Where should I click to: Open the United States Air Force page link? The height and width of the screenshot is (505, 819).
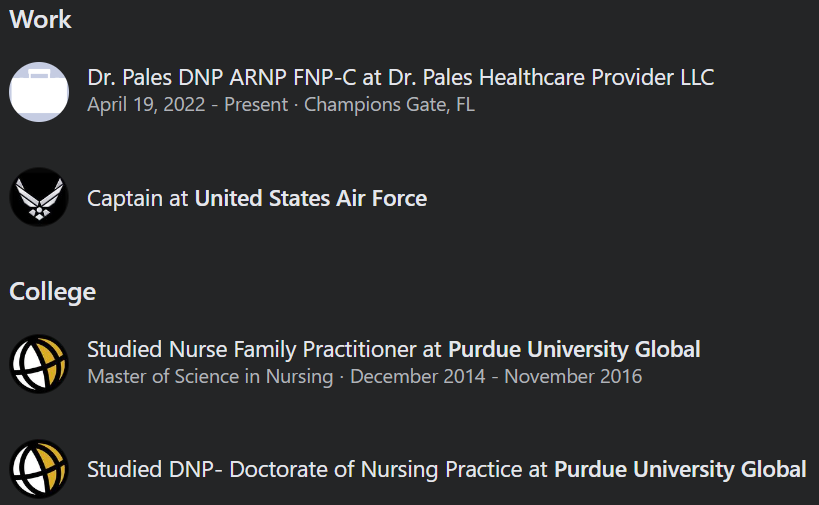coord(311,198)
